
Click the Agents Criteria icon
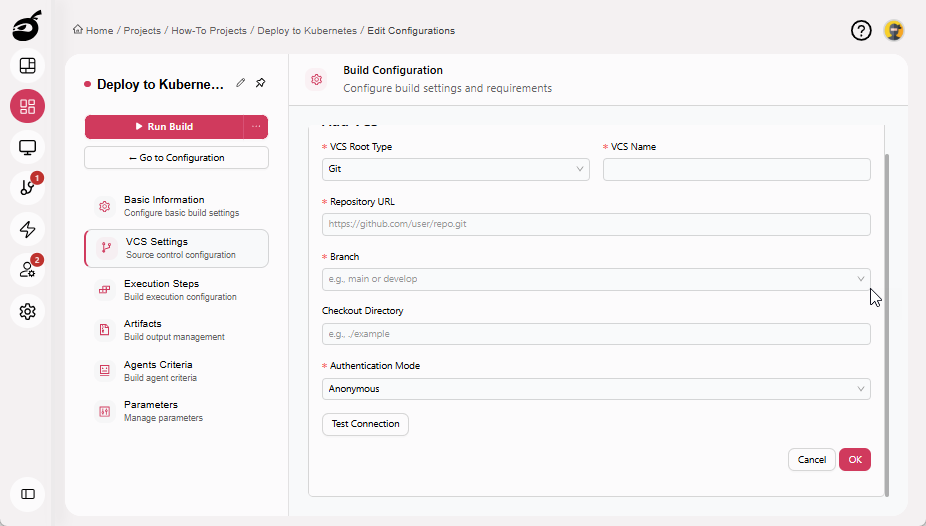coord(105,371)
